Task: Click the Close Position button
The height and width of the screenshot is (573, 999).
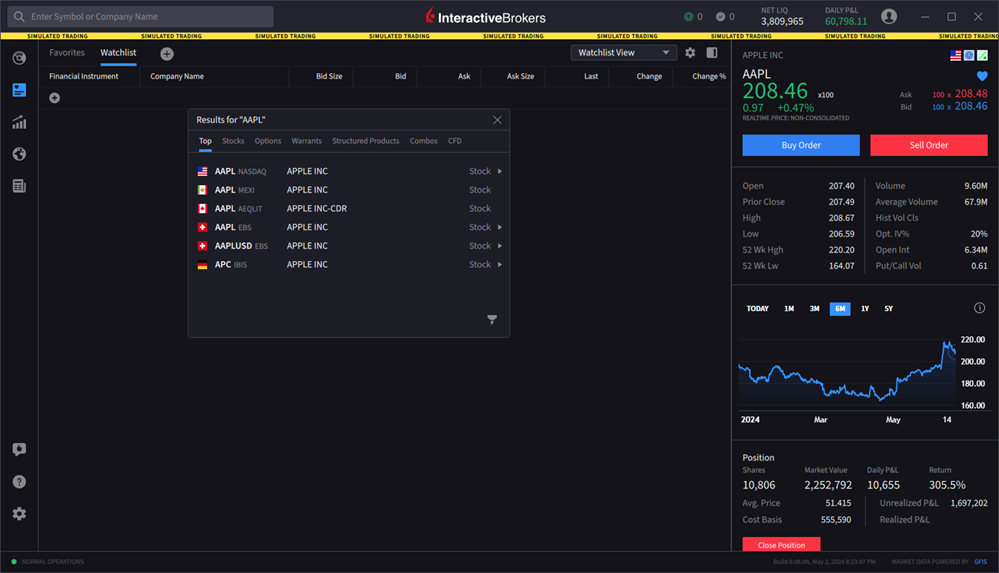Action: (781, 544)
